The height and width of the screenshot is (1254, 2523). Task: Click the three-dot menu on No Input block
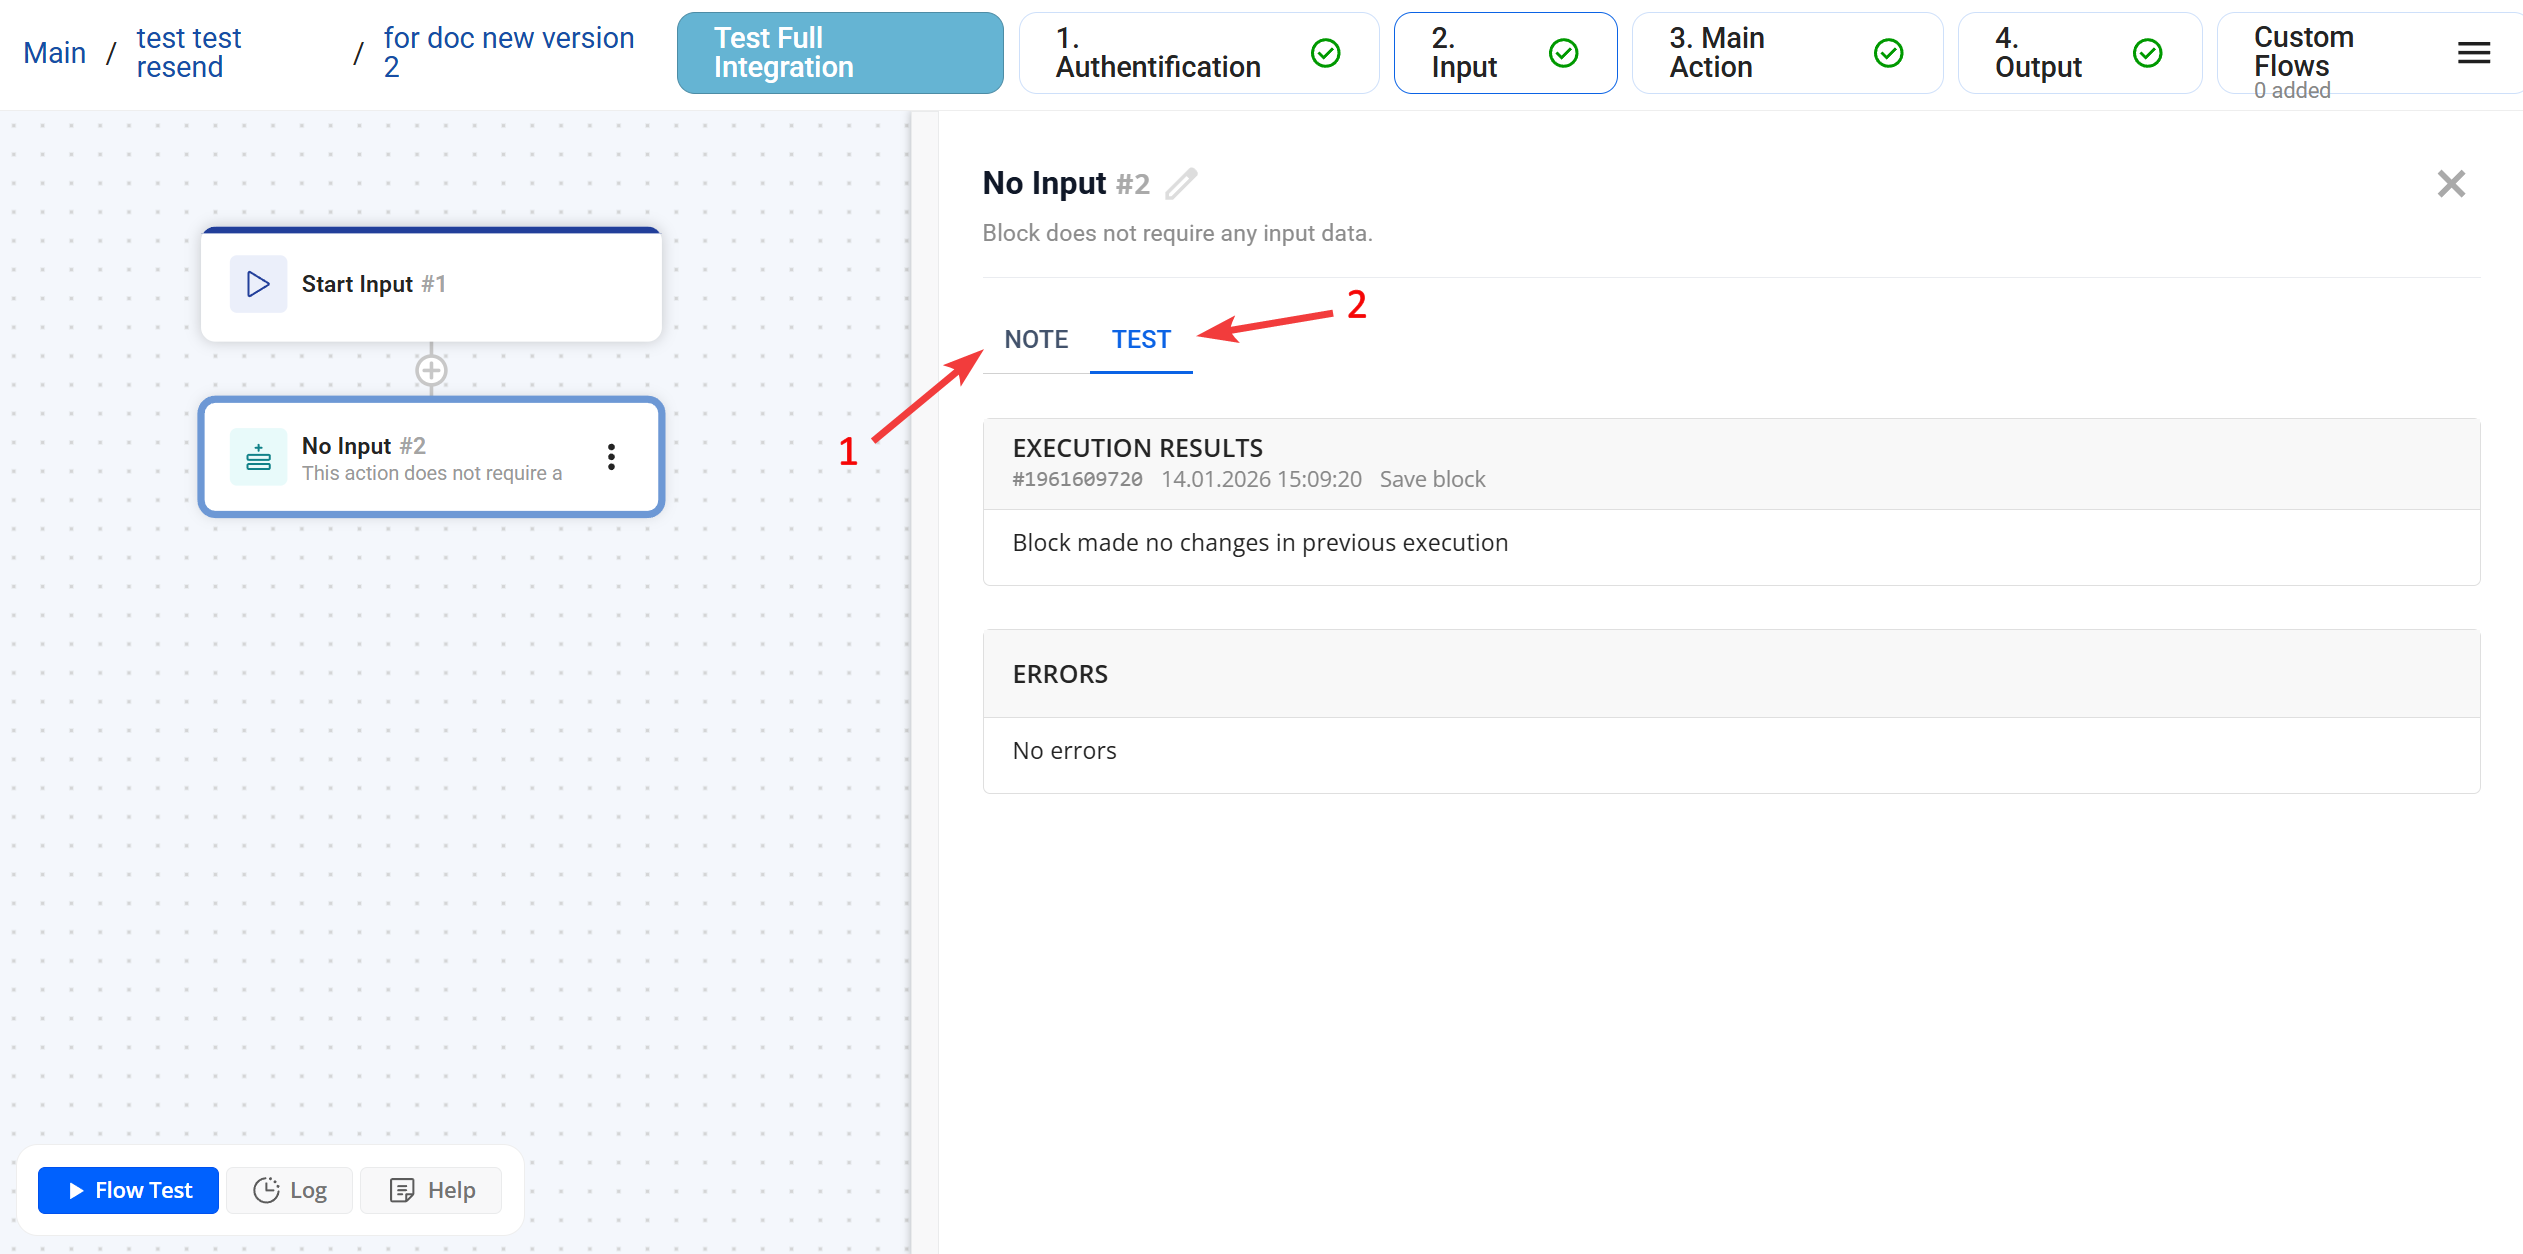tap(611, 457)
